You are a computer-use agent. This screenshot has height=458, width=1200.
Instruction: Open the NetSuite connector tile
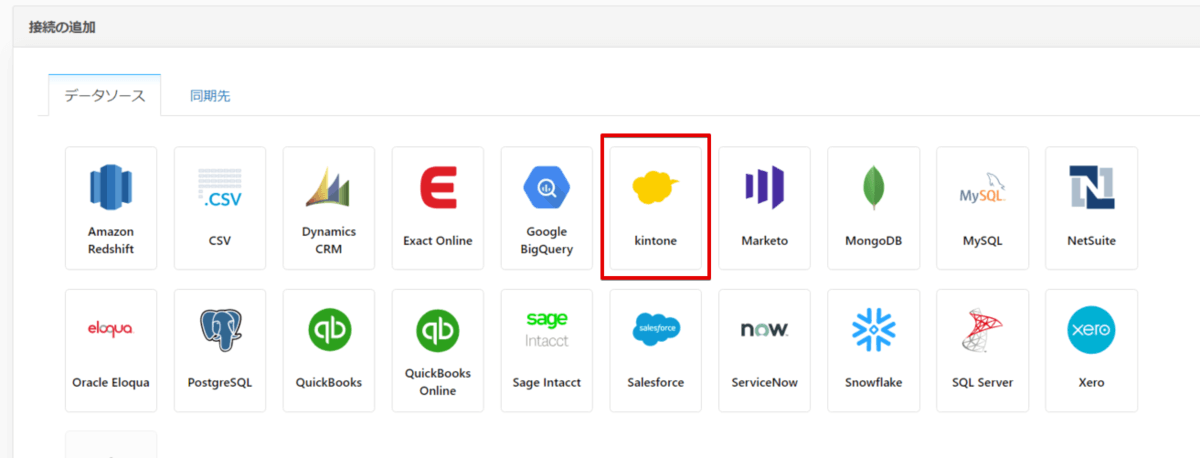[1091, 208]
